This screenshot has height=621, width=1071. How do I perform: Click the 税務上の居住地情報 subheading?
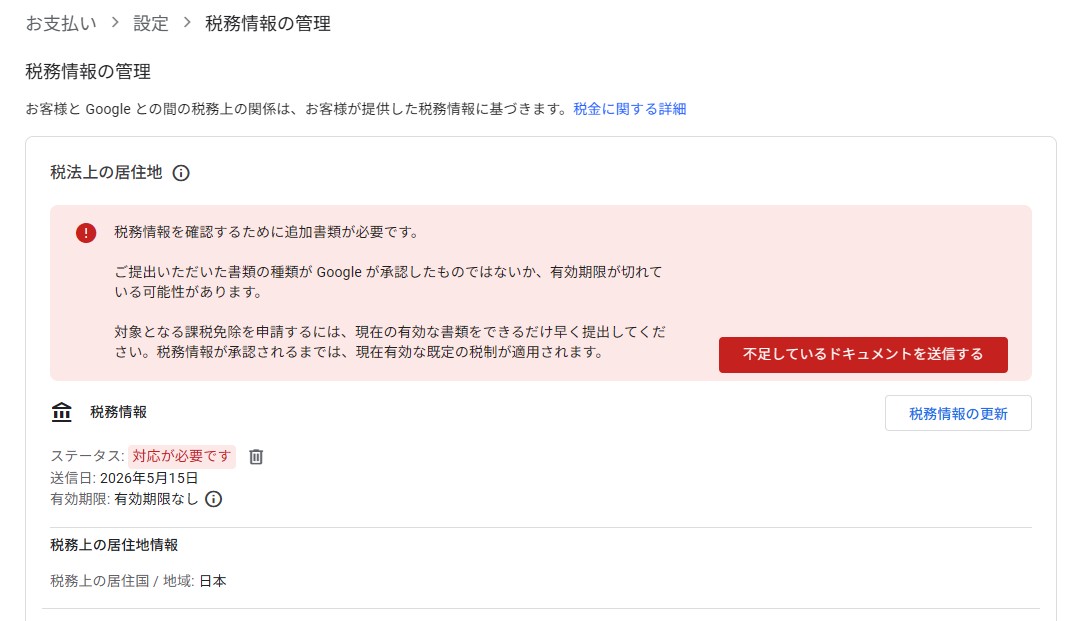[114, 544]
